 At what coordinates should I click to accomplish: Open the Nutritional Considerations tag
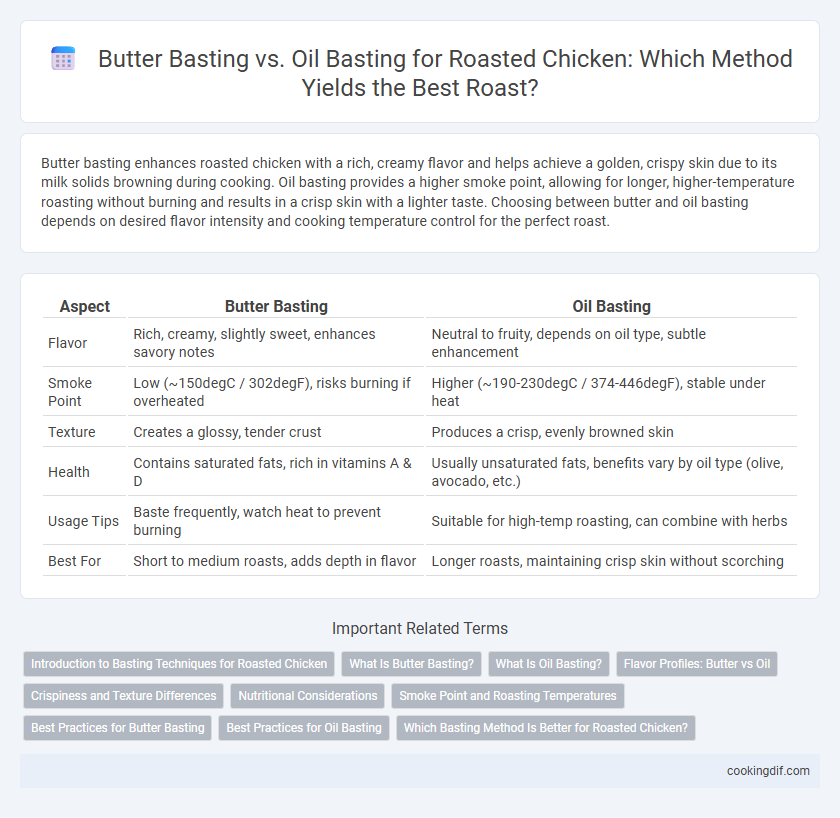[x=308, y=696]
